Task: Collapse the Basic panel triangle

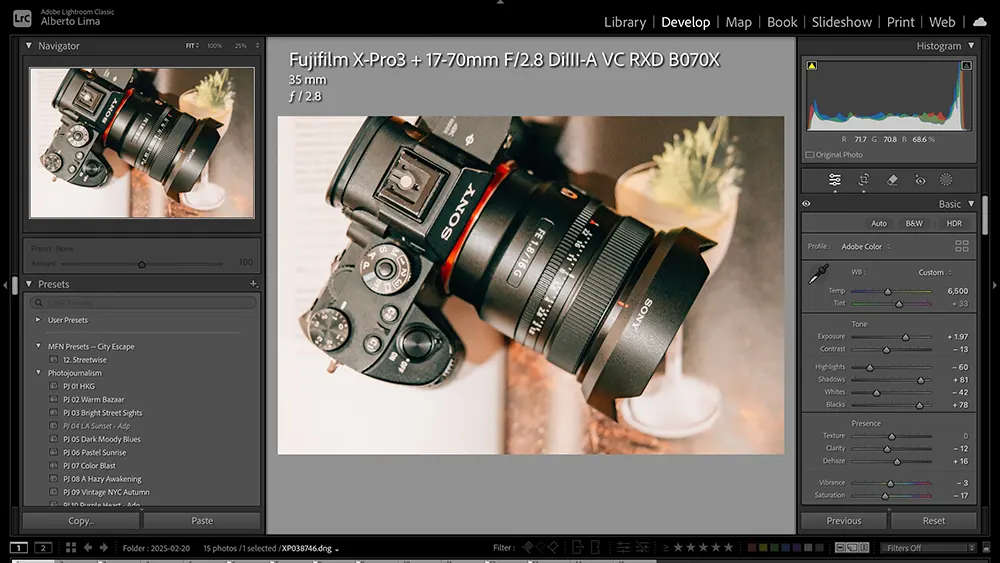Action: [x=971, y=204]
